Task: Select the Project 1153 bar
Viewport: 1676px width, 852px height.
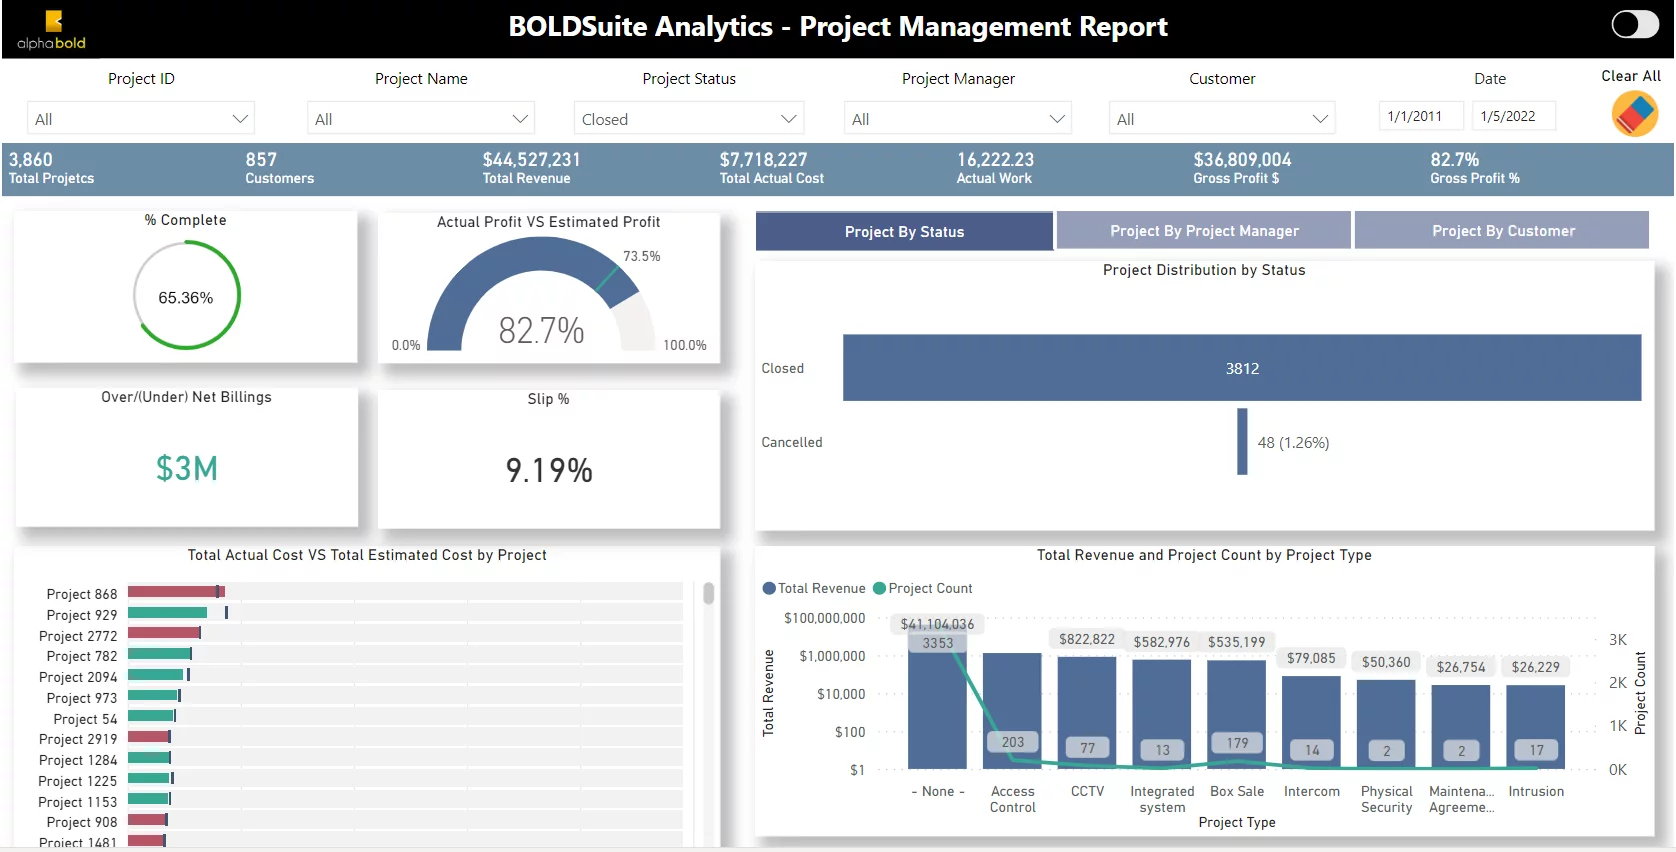Action: point(149,798)
